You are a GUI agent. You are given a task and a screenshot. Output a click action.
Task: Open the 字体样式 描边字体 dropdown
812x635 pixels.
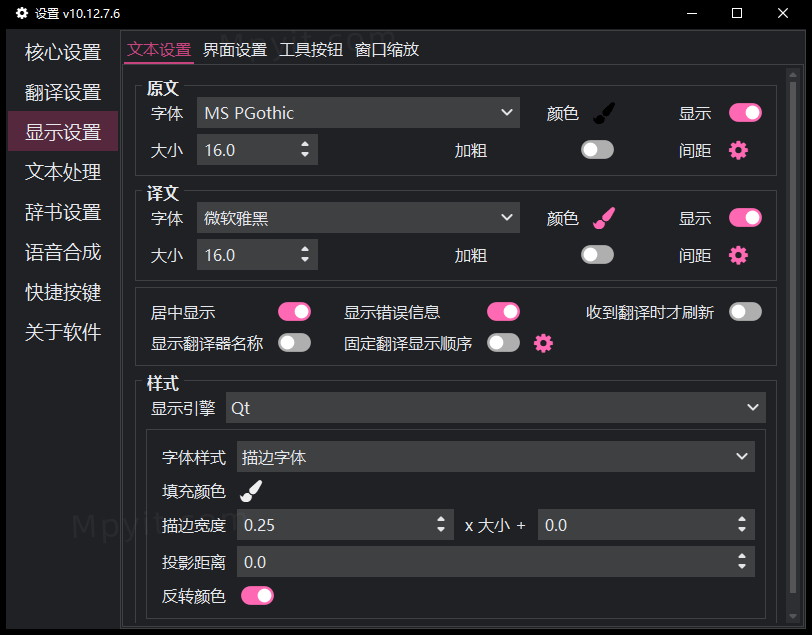[495, 456]
